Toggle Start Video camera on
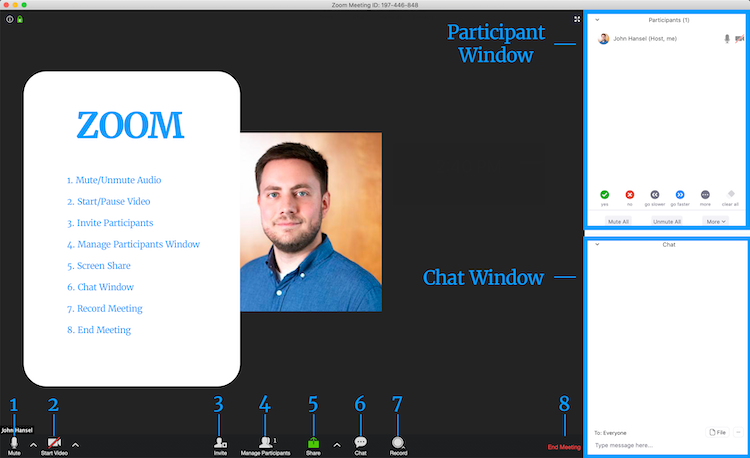The height and width of the screenshot is (458, 750). coord(54,442)
